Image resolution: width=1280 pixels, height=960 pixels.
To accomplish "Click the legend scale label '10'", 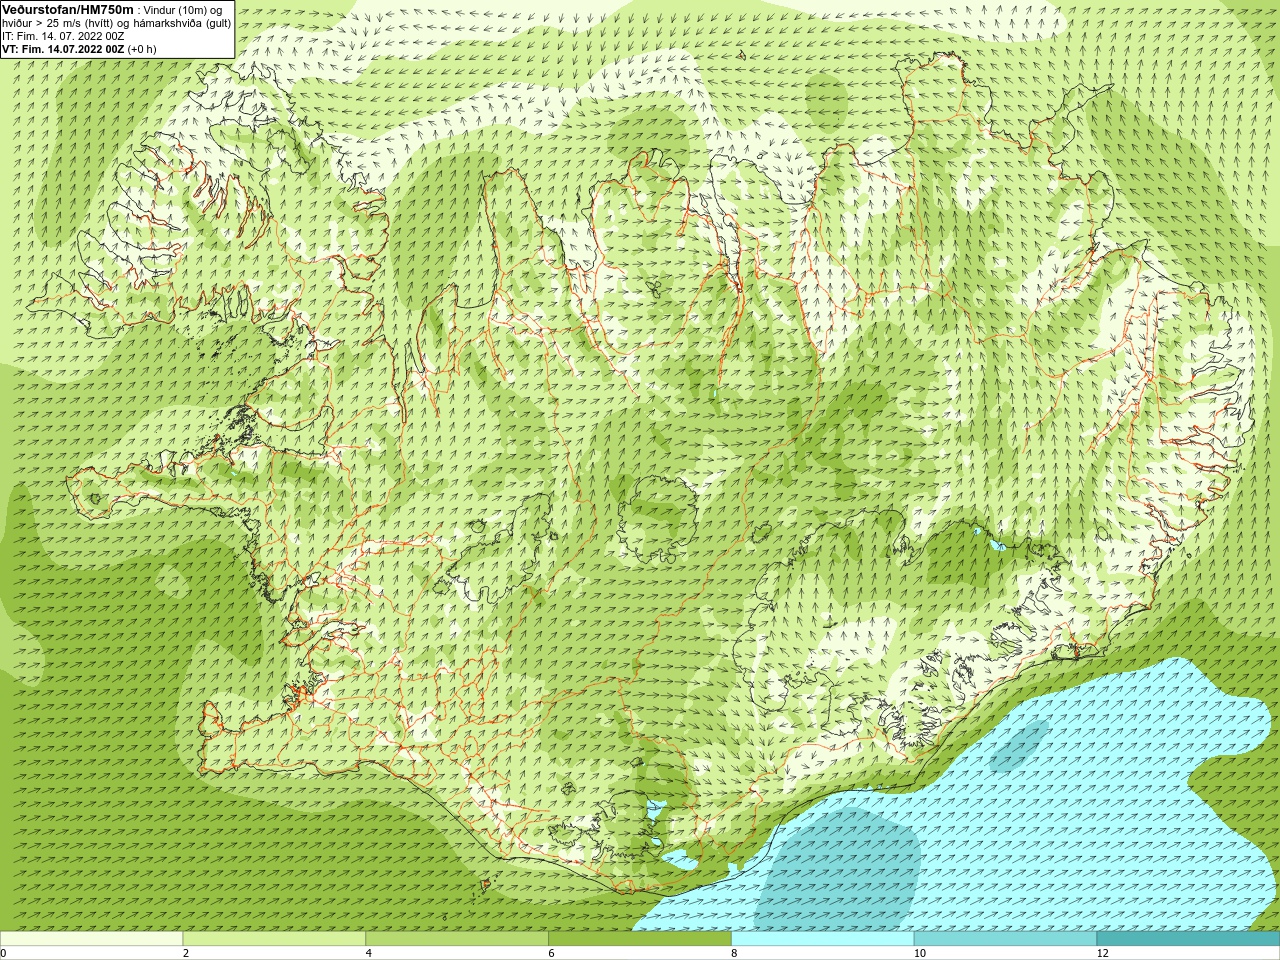I will 919,953.
